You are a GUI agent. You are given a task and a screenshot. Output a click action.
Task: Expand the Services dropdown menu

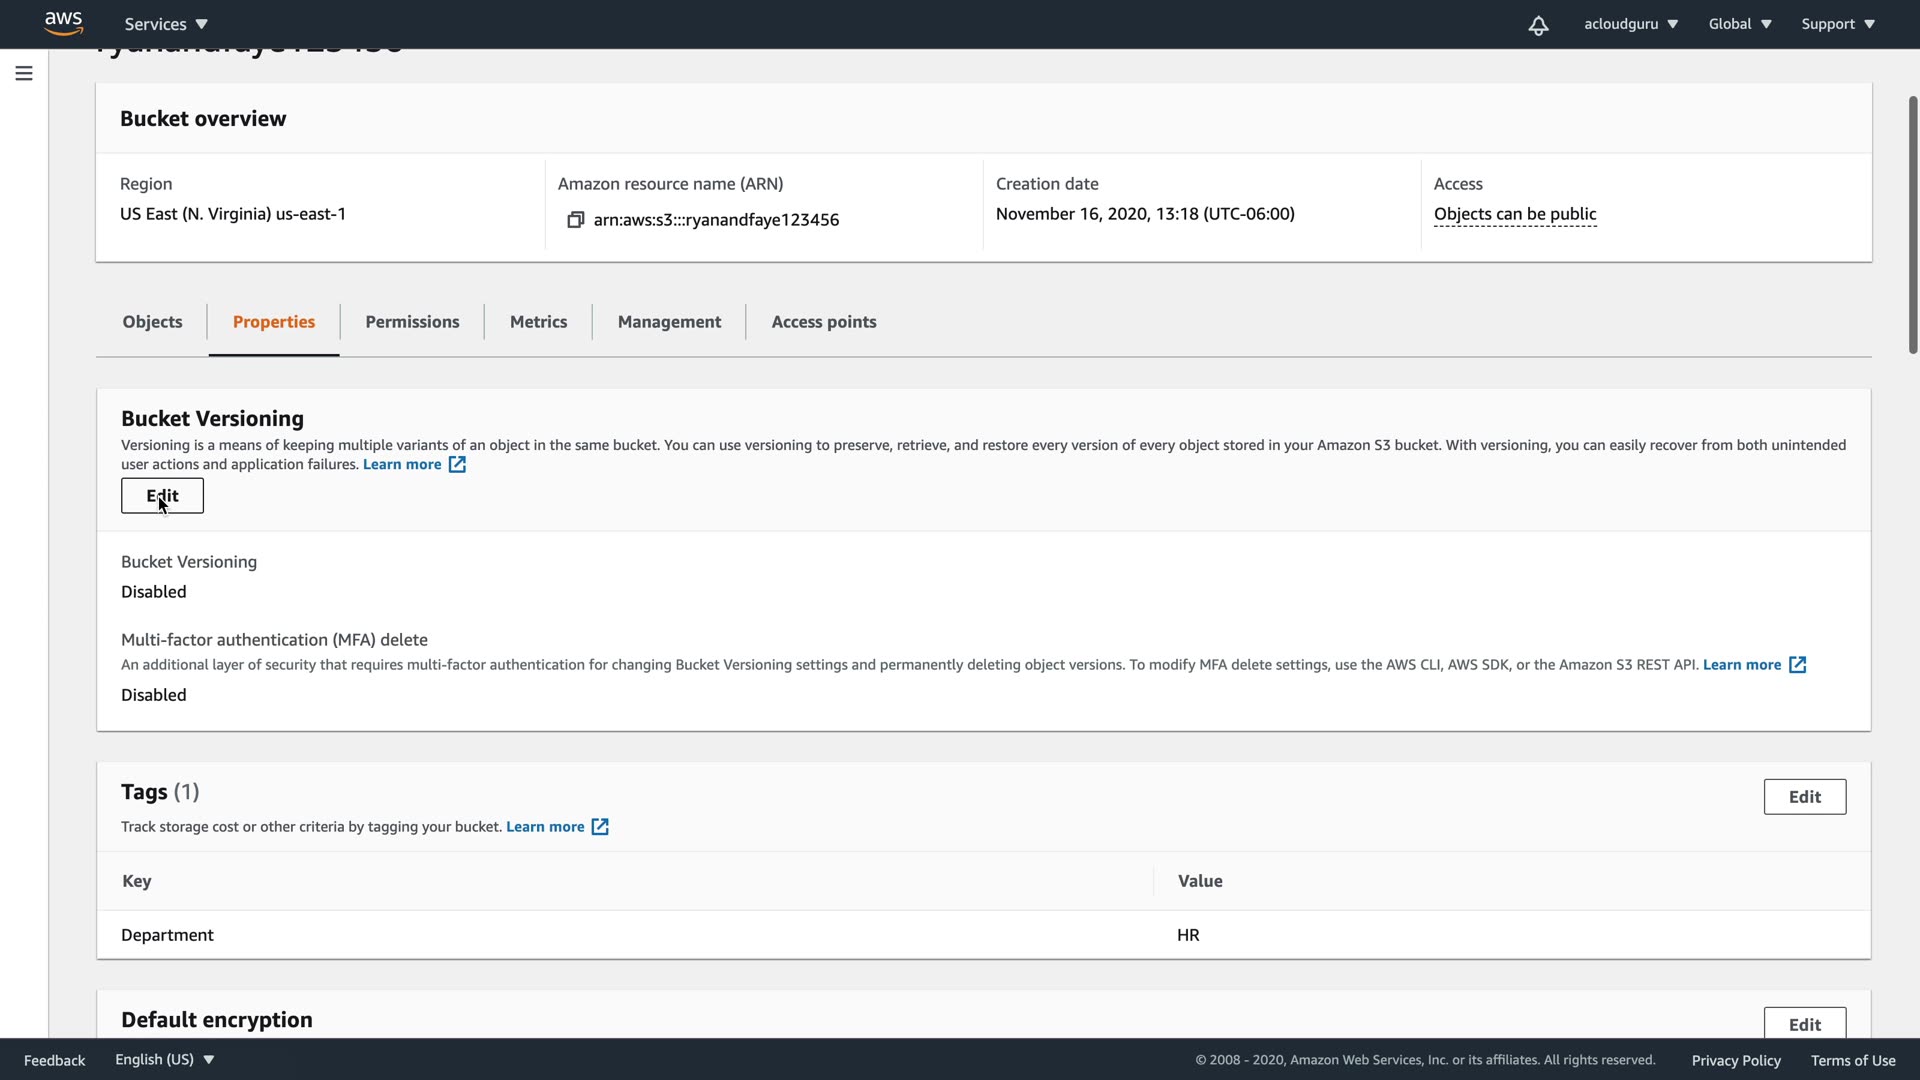166,24
